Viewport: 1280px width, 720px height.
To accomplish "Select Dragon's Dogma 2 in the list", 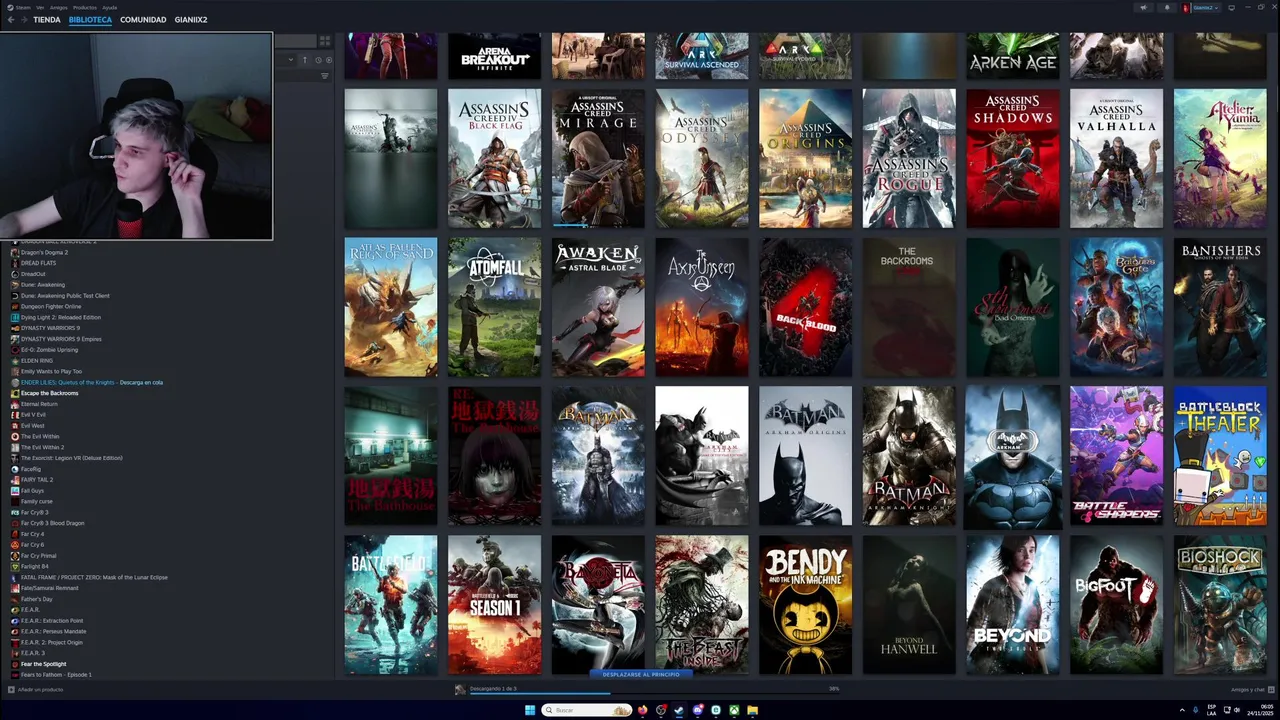I will pyautogui.click(x=45, y=252).
